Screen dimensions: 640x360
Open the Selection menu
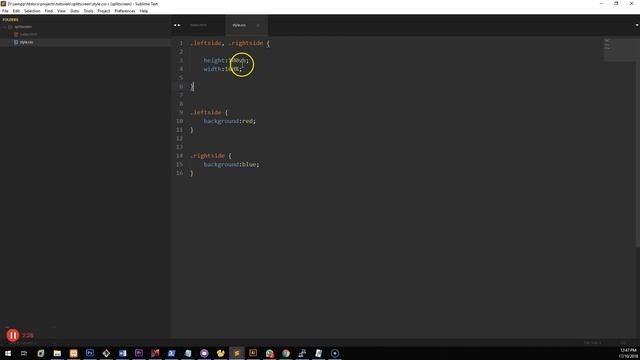pyautogui.click(x=32, y=11)
